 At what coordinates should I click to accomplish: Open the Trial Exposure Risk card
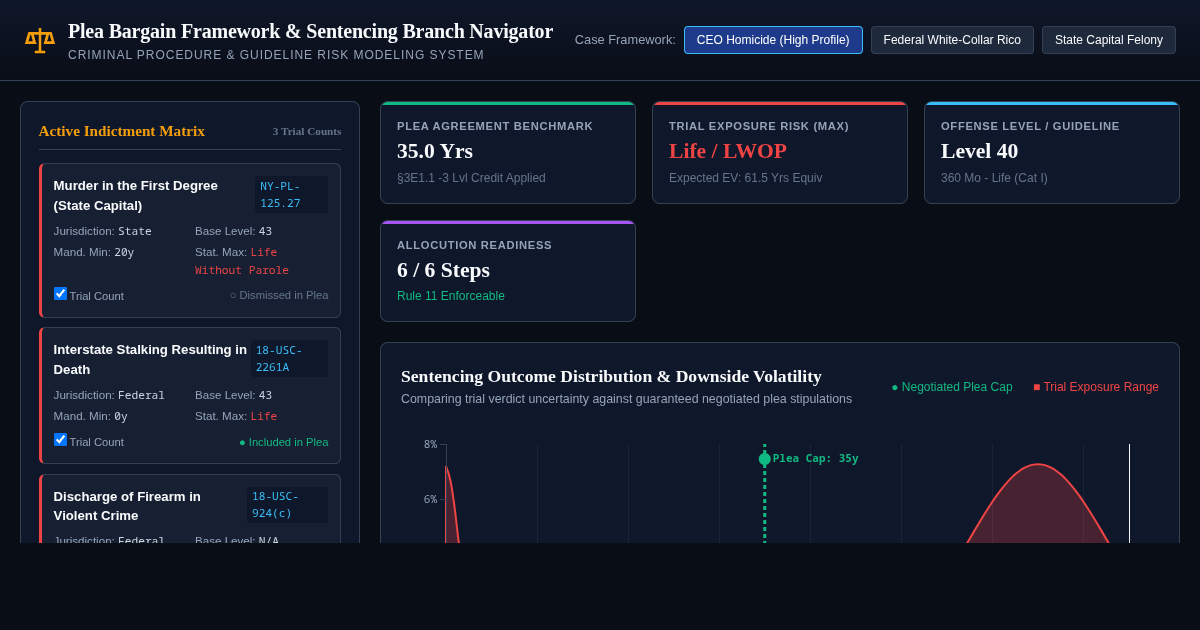(x=780, y=153)
